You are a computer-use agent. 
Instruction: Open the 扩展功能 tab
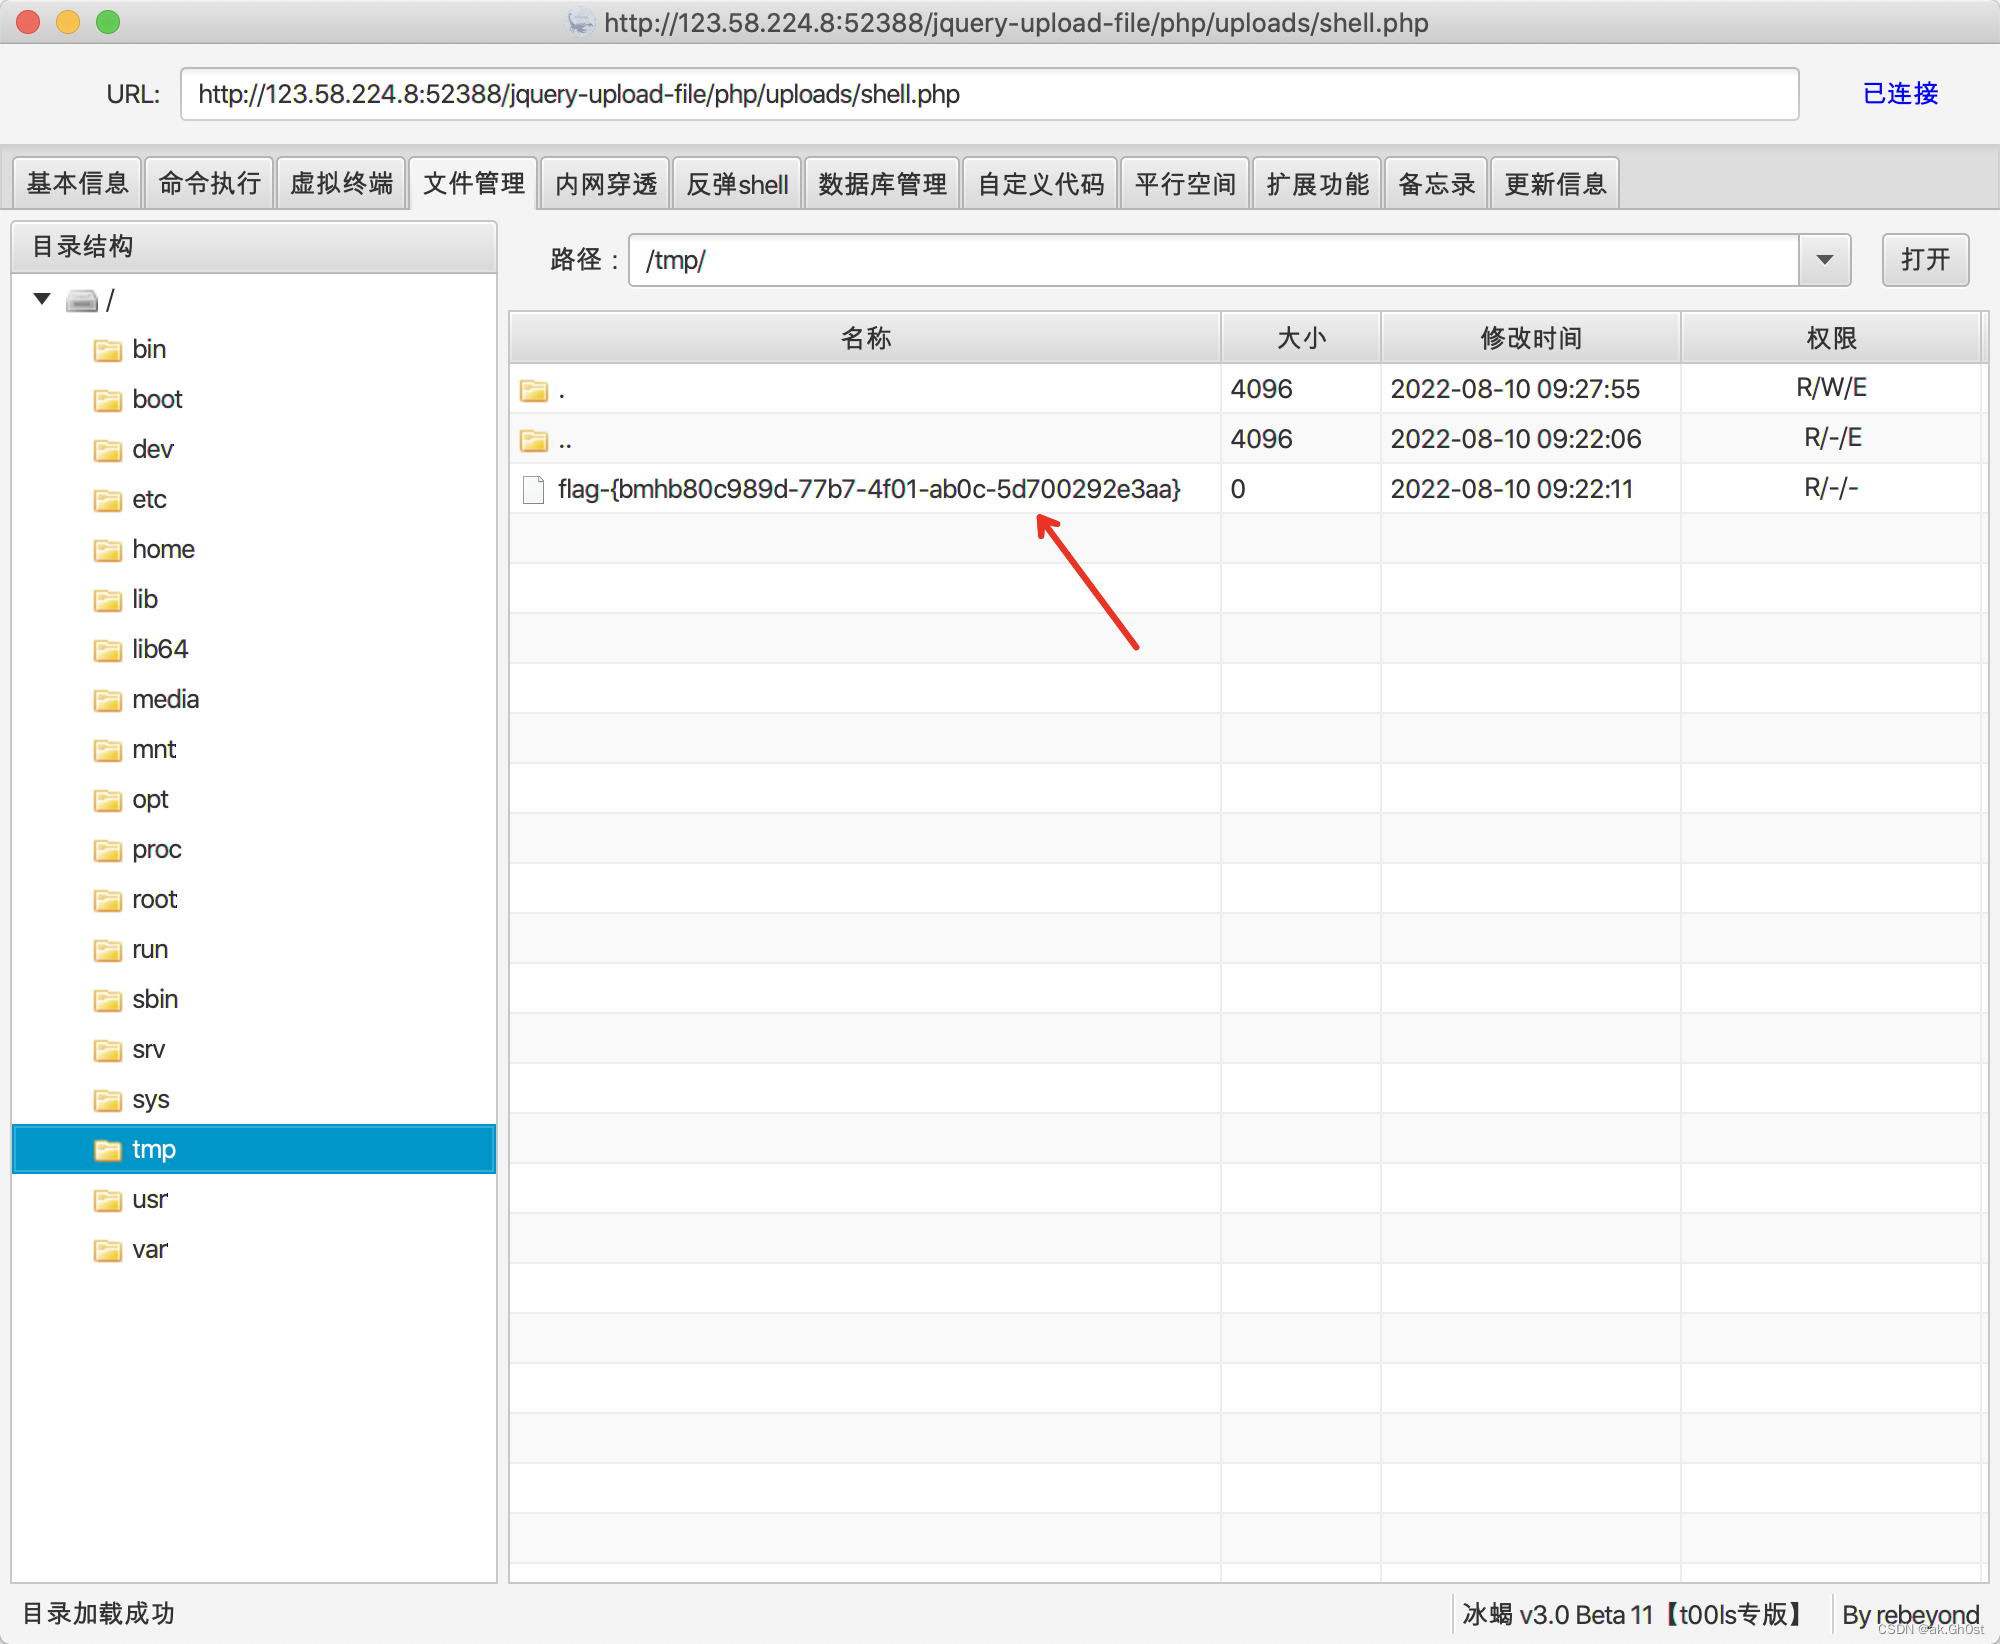pyautogui.click(x=1318, y=184)
